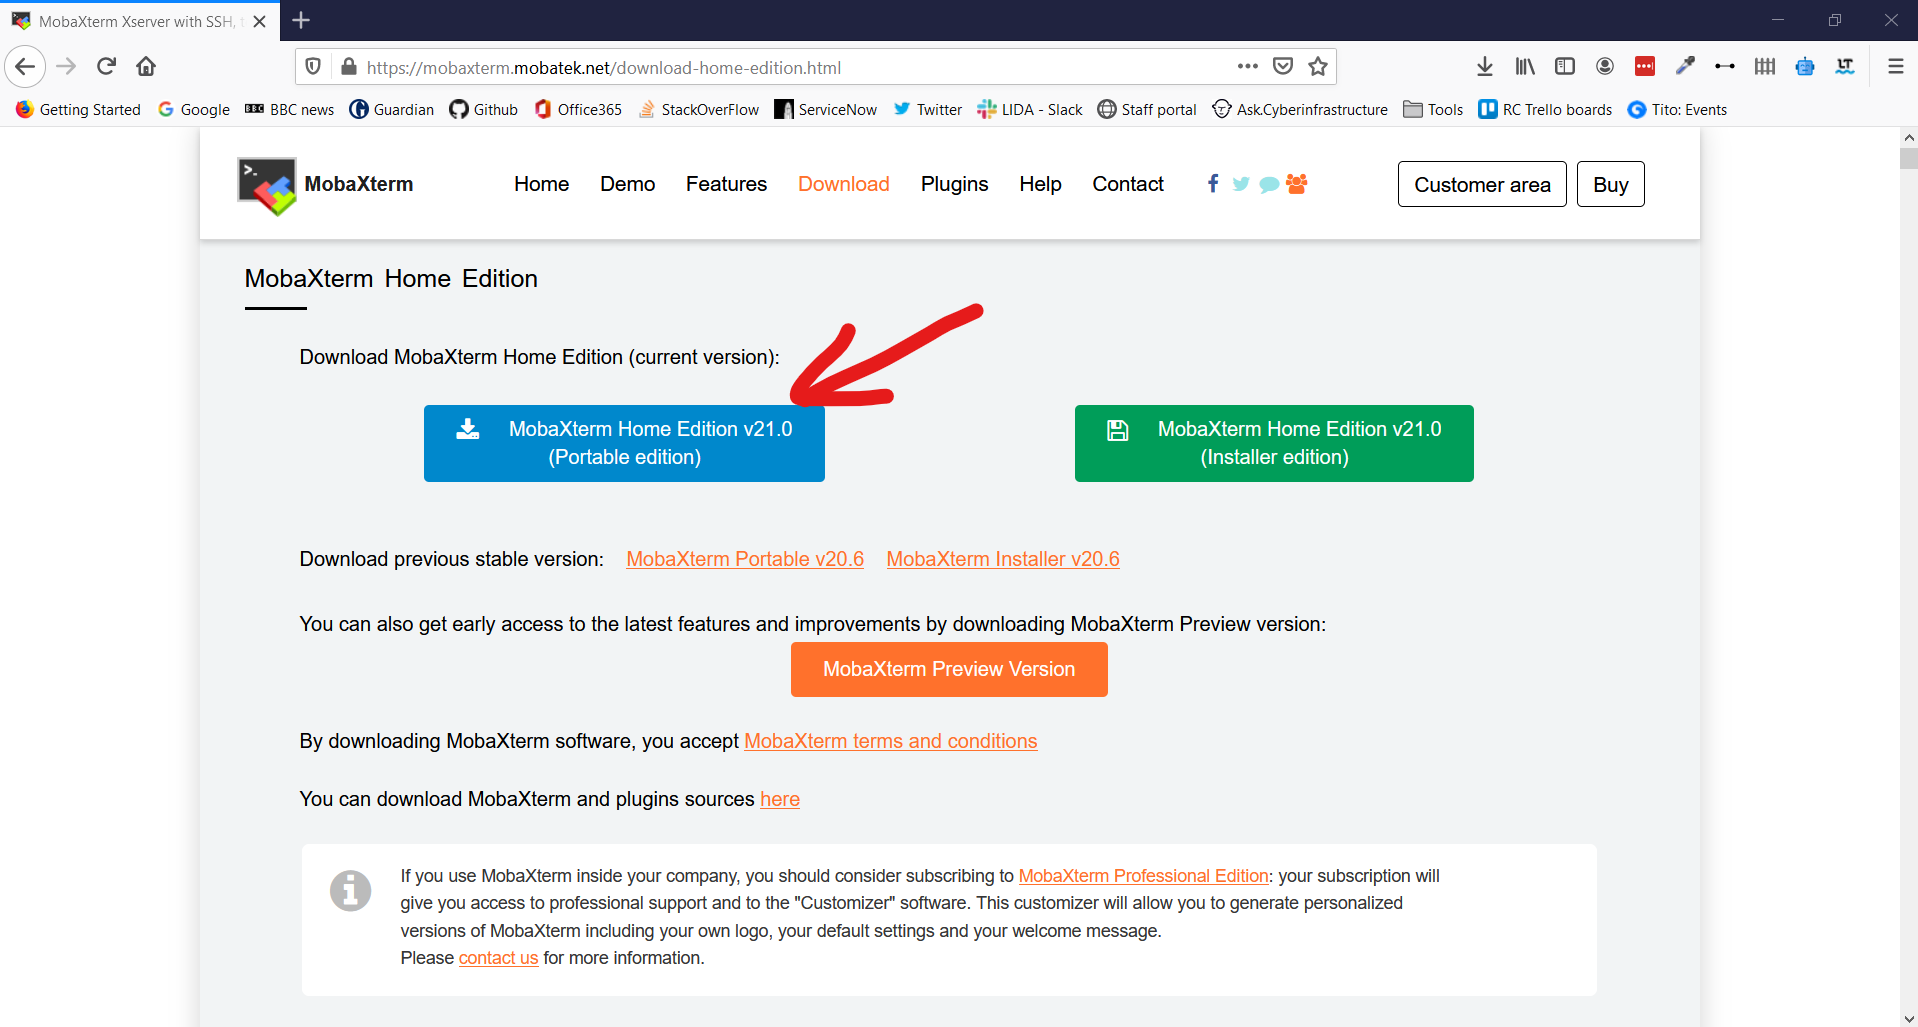Open MobaXterm Portable v20.6 link

pyautogui.click(x=745, y=559)
